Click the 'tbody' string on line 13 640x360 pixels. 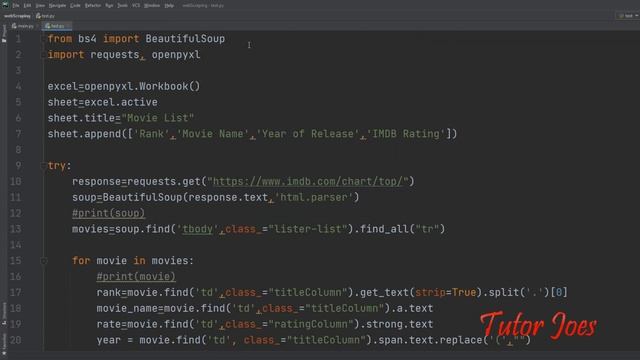(x=197, y=229)
